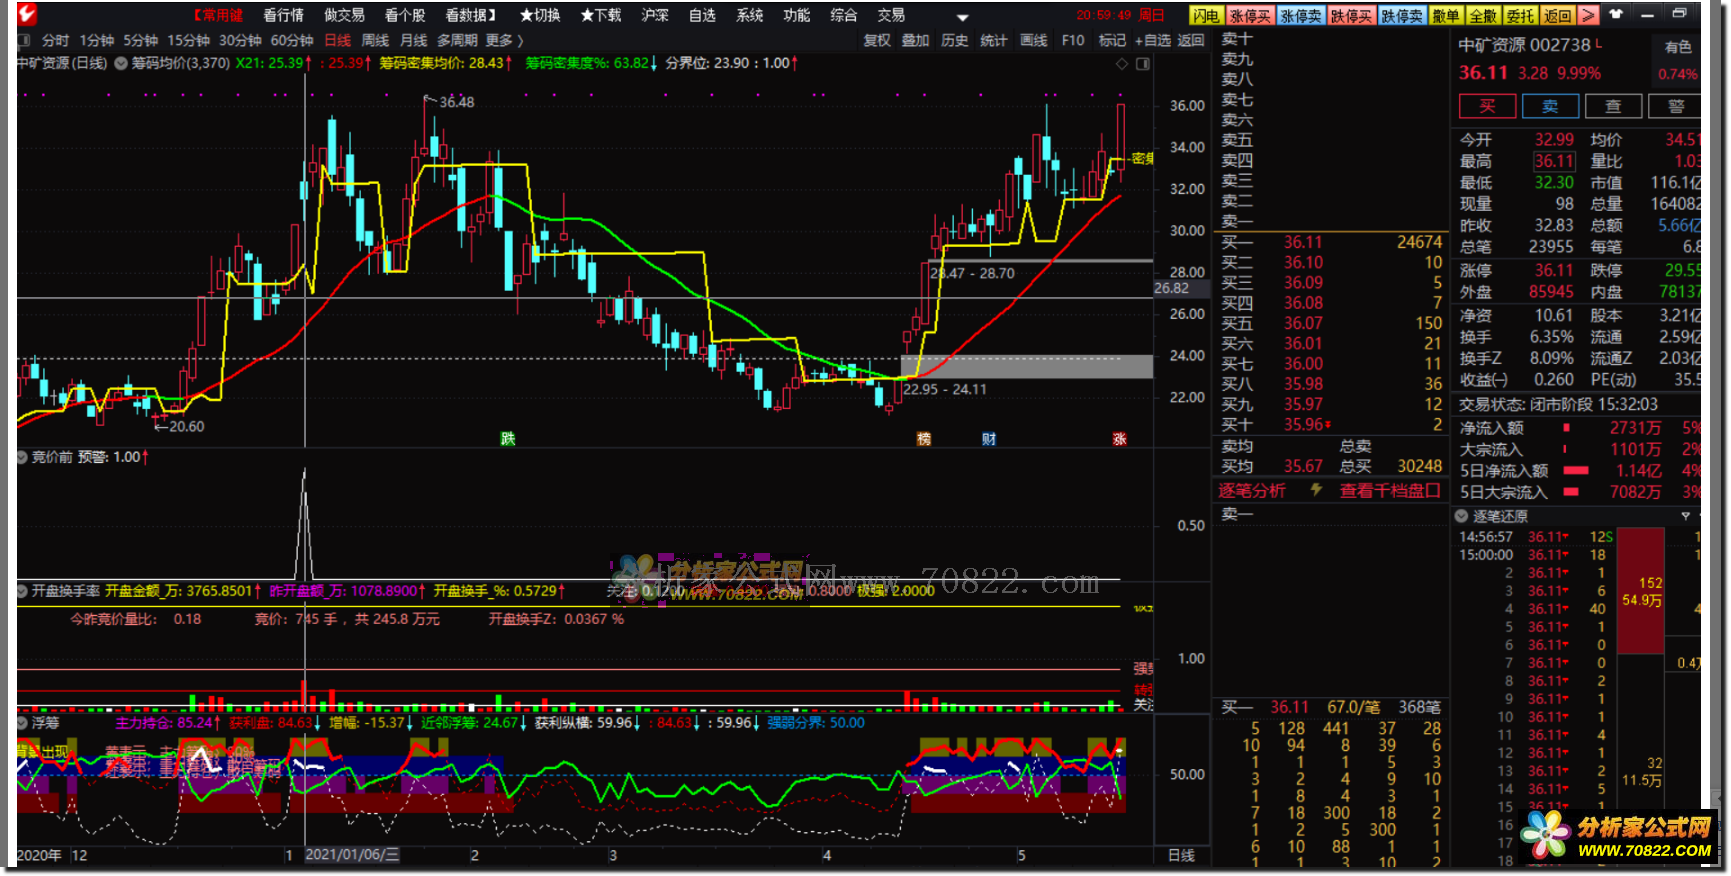Click the 日线 label at chart bottom-right

(x=1181, y=855)
